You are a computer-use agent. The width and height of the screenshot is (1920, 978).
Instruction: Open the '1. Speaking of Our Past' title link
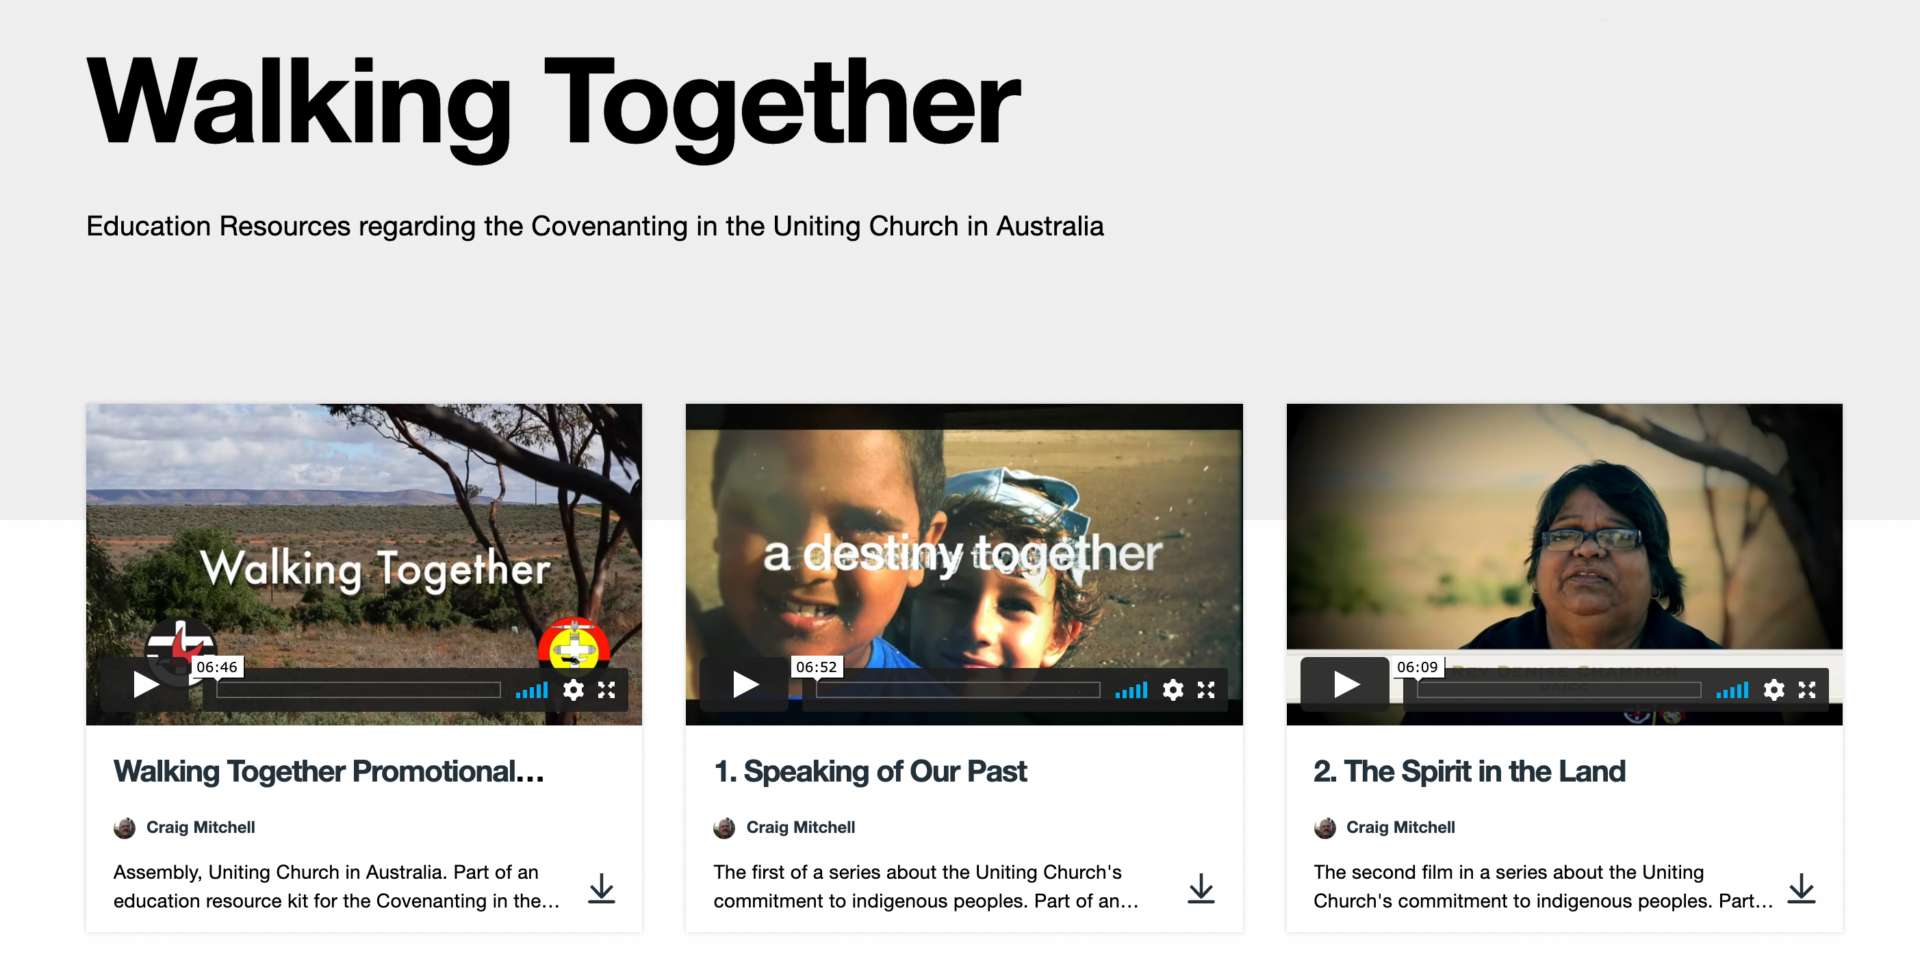870,771
